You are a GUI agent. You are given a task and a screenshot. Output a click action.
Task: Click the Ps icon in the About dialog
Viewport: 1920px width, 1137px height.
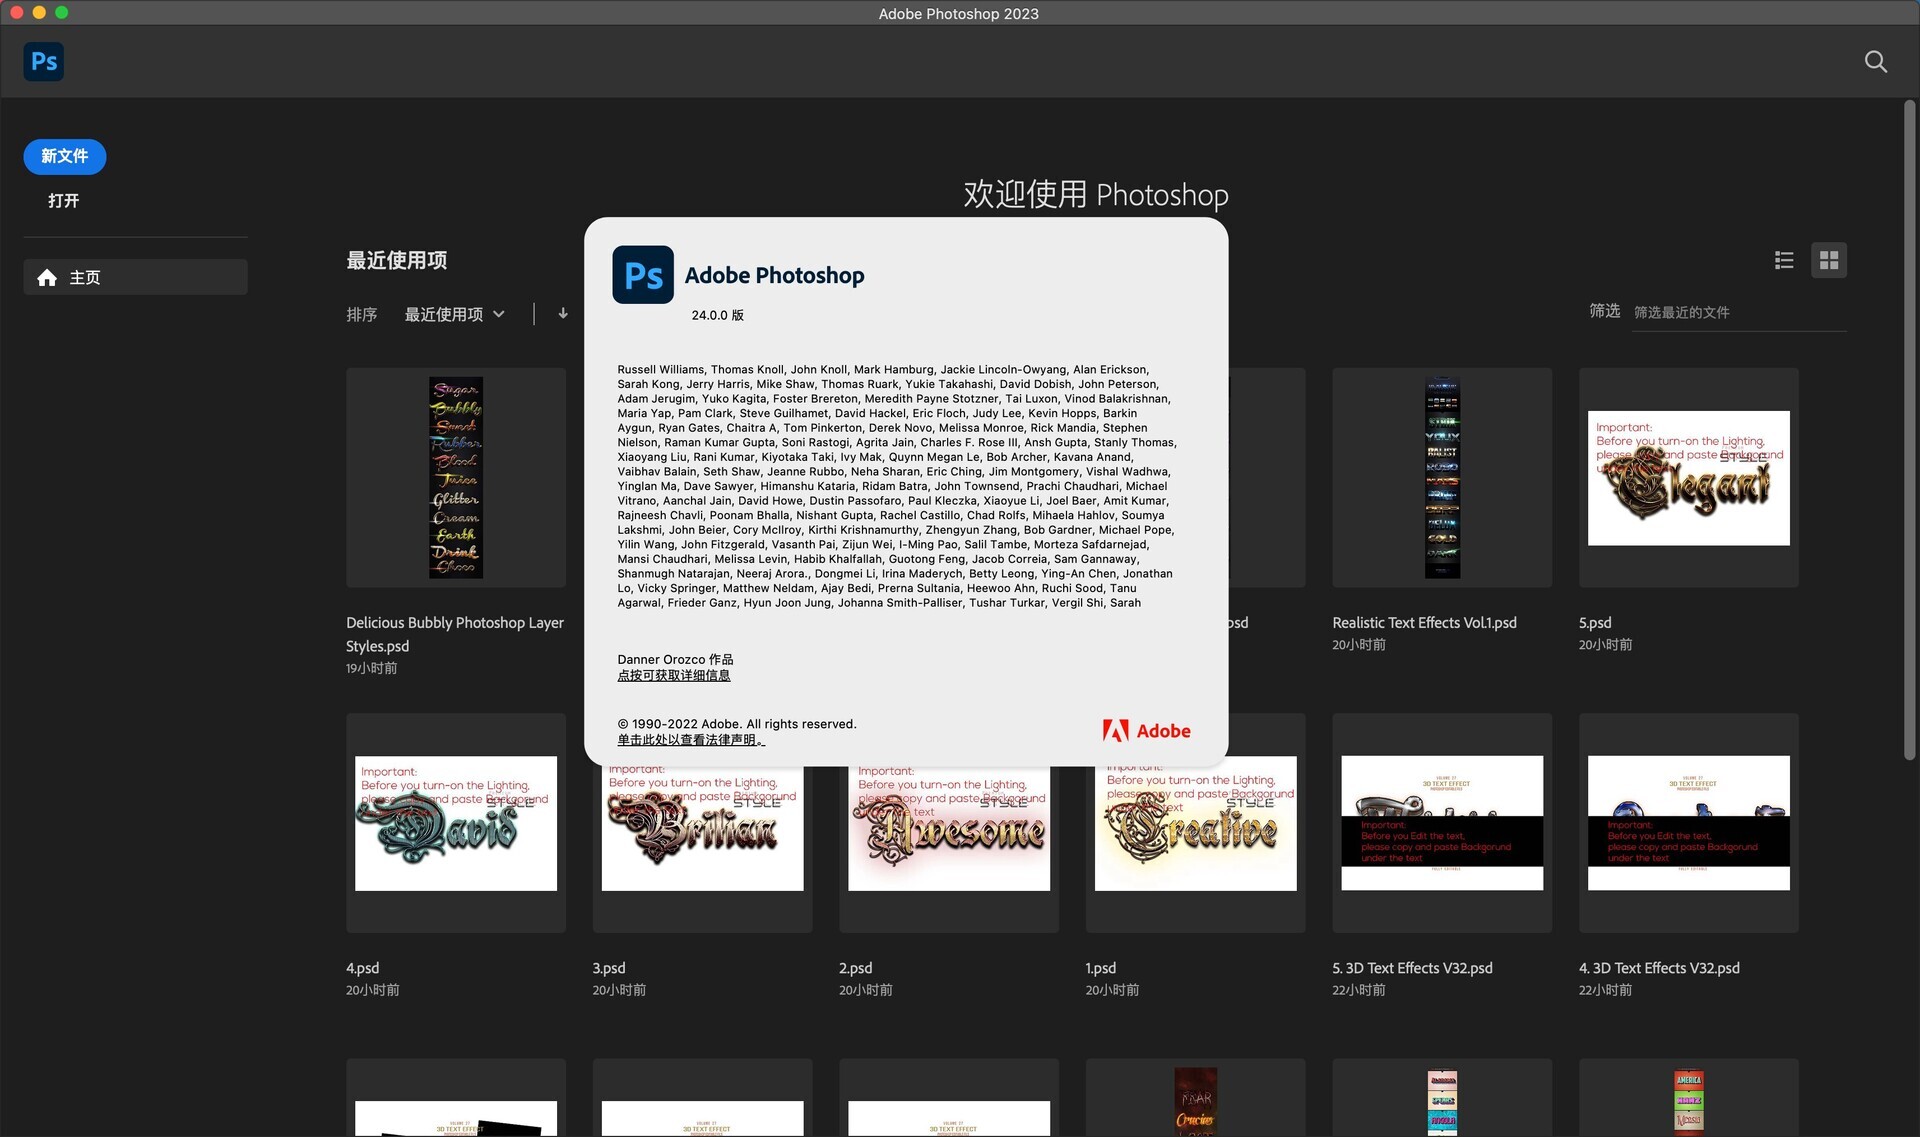(643, 275)
